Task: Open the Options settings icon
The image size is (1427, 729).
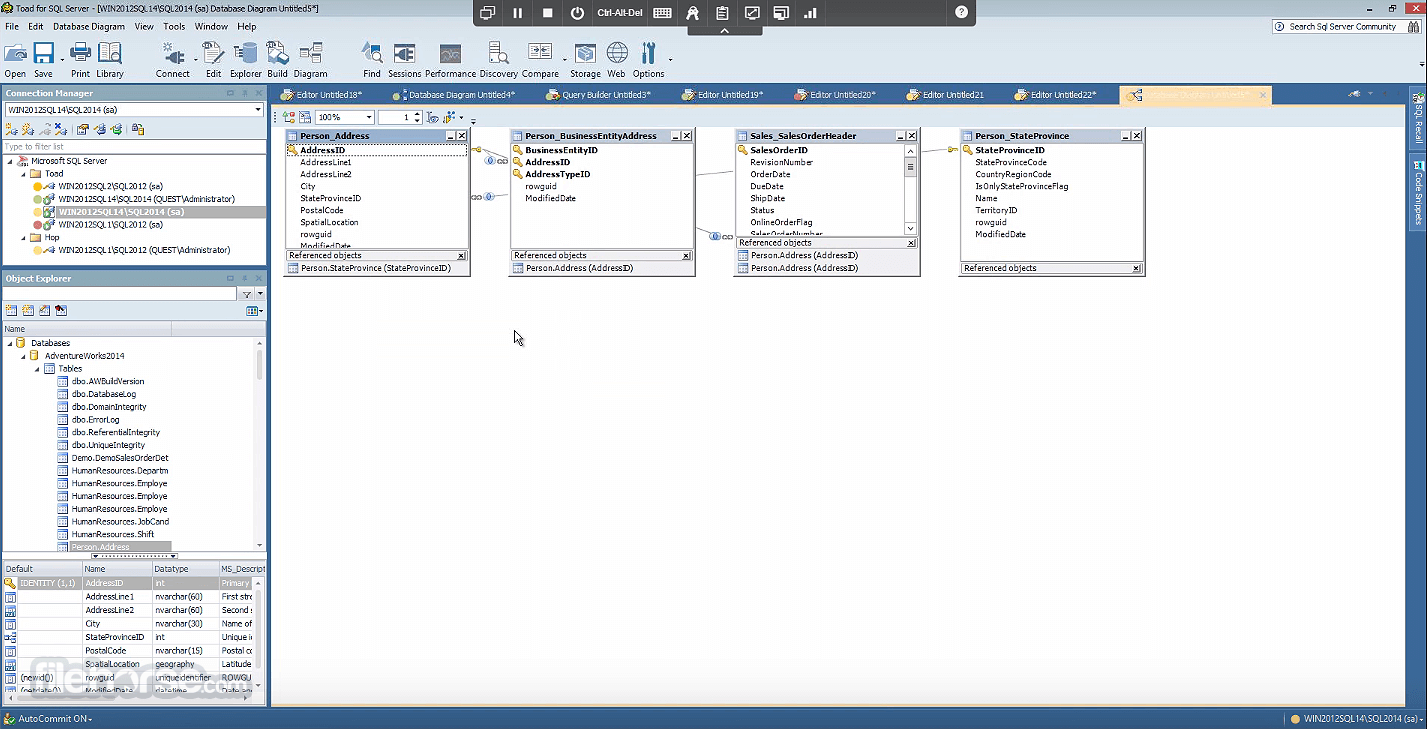Action: tap(648, 59)
